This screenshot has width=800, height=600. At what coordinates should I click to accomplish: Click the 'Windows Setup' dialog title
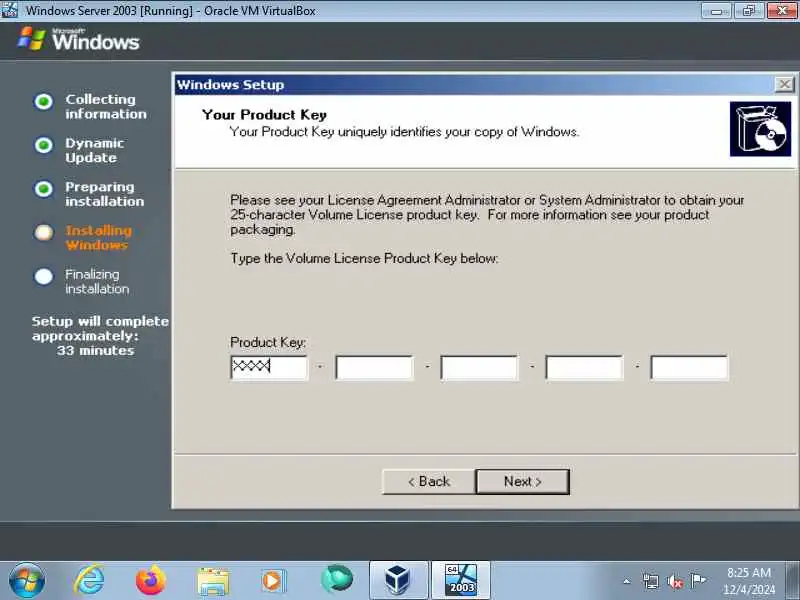(231, 85)
